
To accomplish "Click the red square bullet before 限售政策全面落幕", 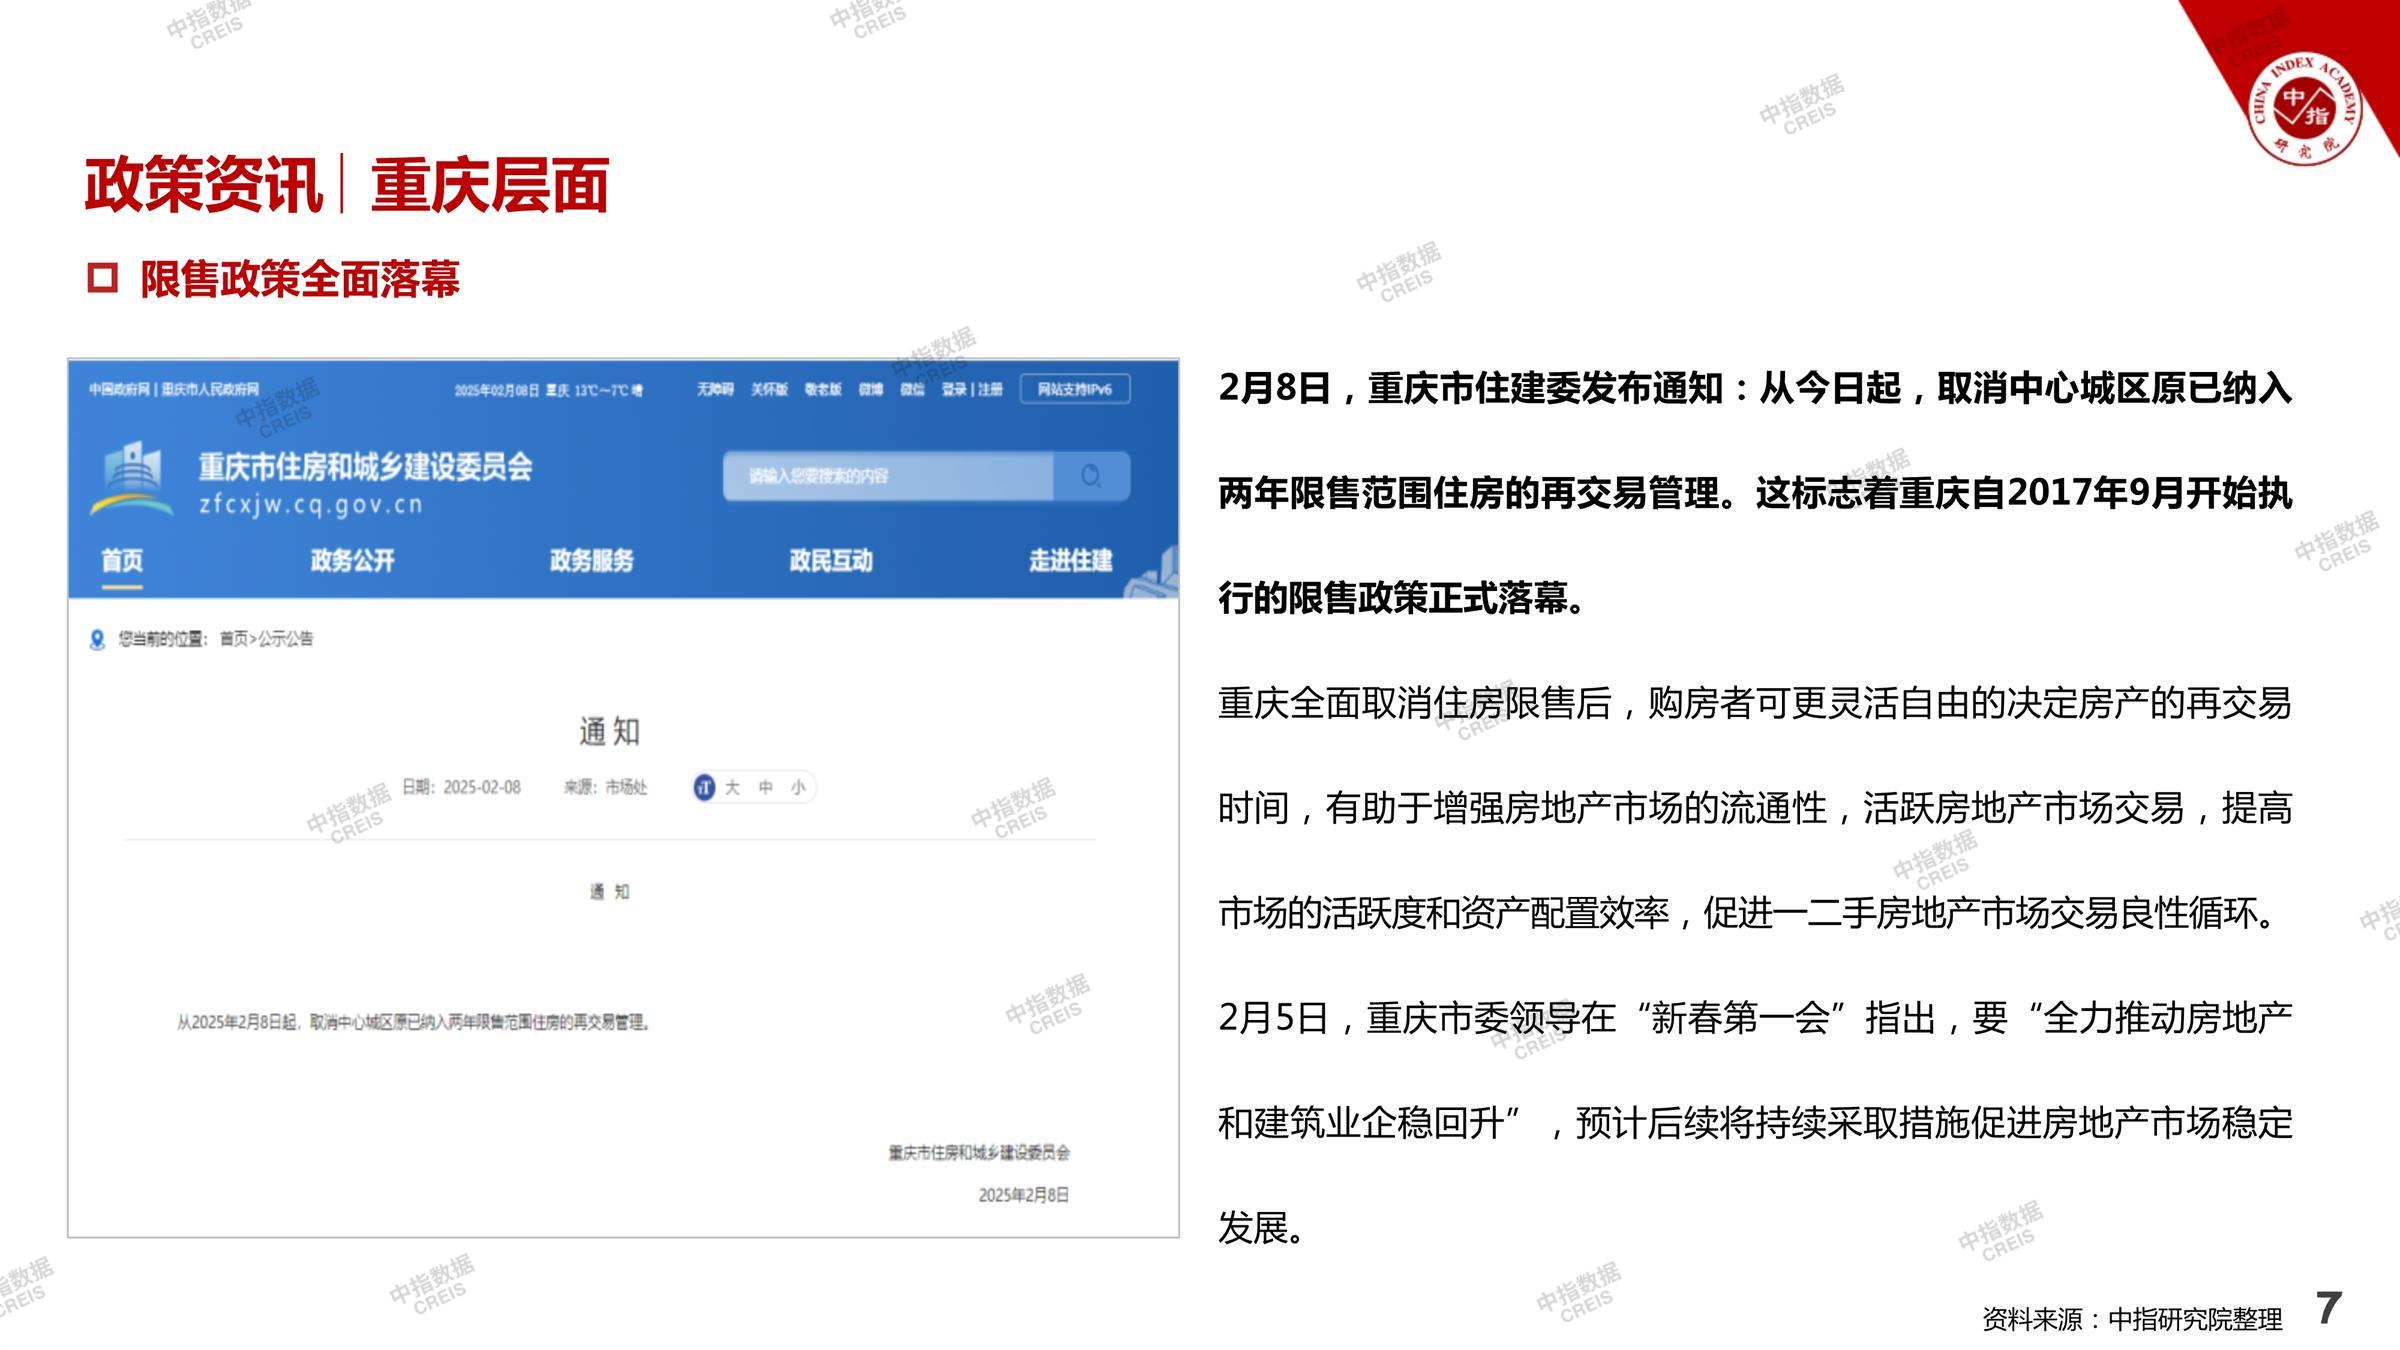I will click(102, 277).
